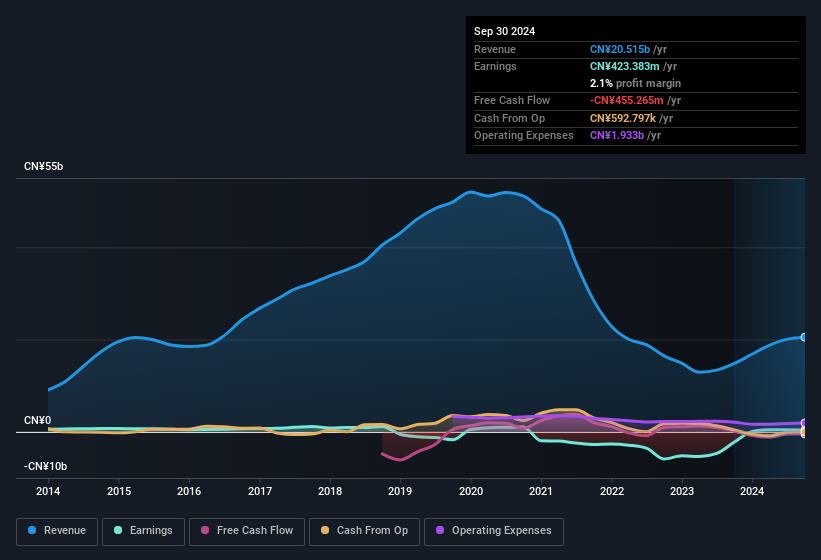
Task: Toggle the Operating Expenses legend button
Action: [x=493, y=531]
